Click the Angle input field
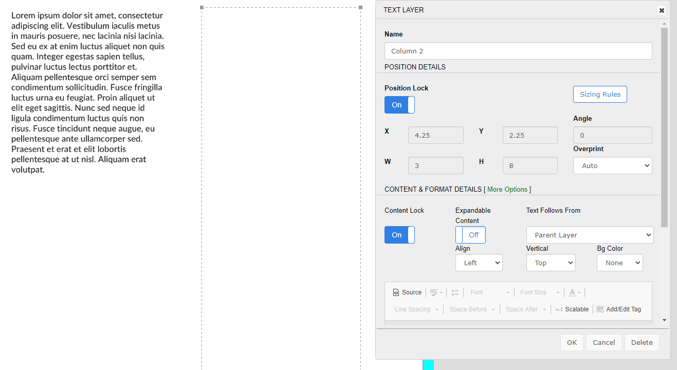Screen dimensions: 677x370 tap(612, 135)
